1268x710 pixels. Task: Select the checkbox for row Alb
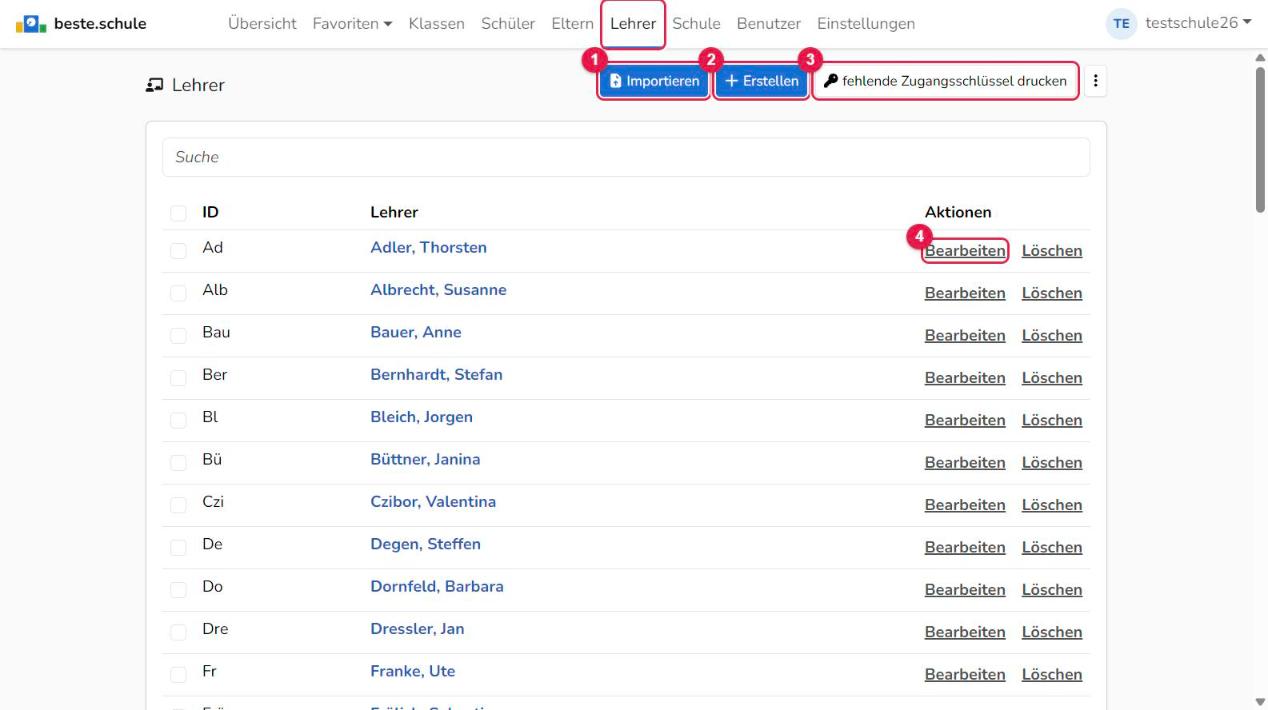(178, 293)
